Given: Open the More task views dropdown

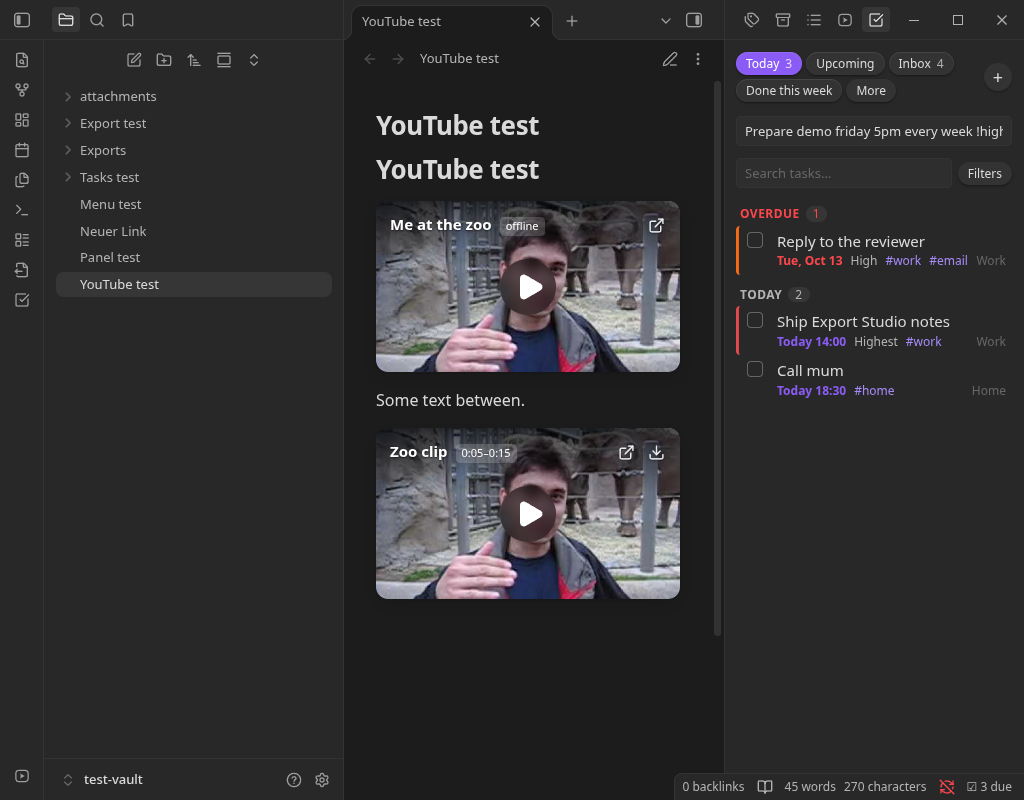Looking at the screenshot, I should coord(871,91).
